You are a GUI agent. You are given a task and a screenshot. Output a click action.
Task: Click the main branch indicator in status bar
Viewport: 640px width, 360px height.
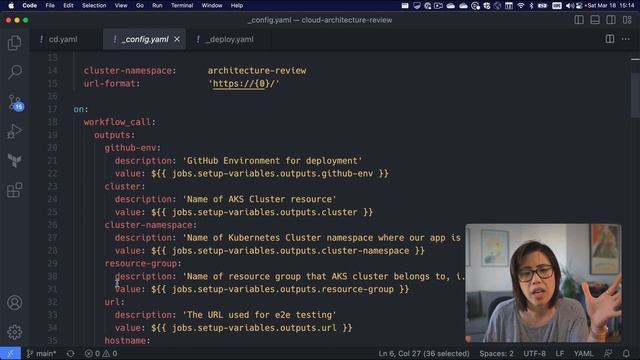[41, 353]
